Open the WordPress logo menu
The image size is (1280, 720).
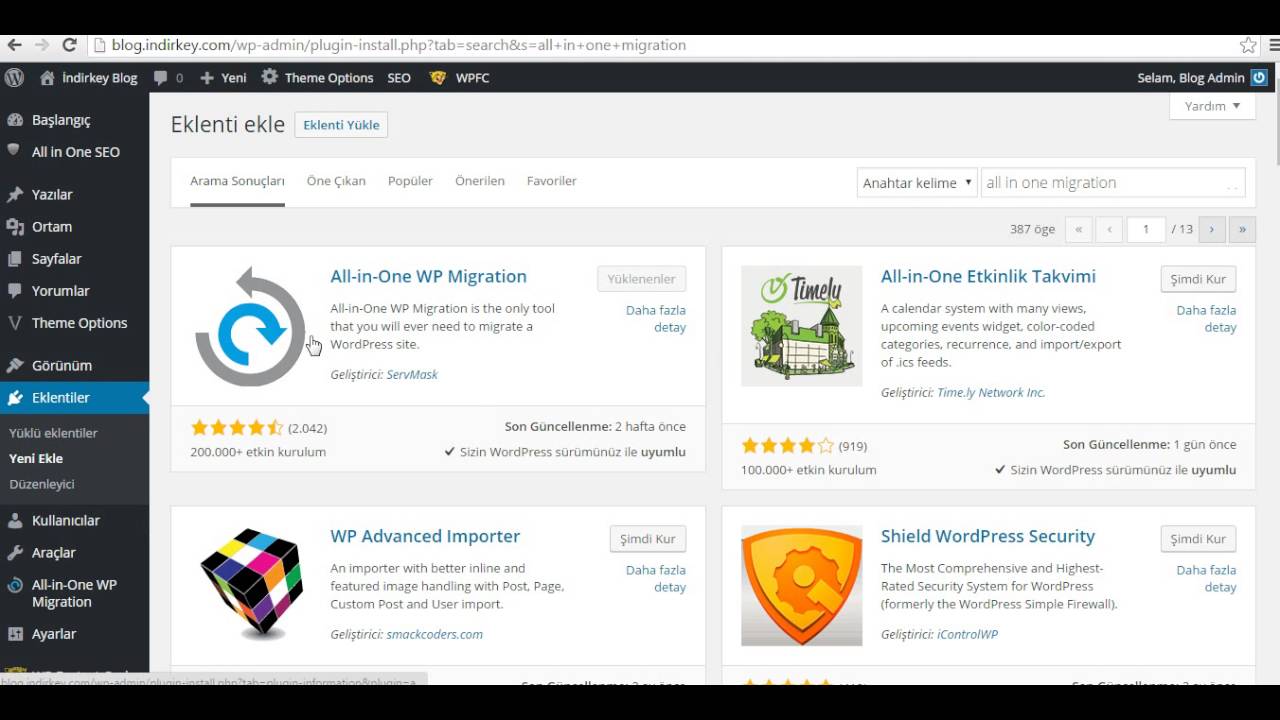[14, 77]
